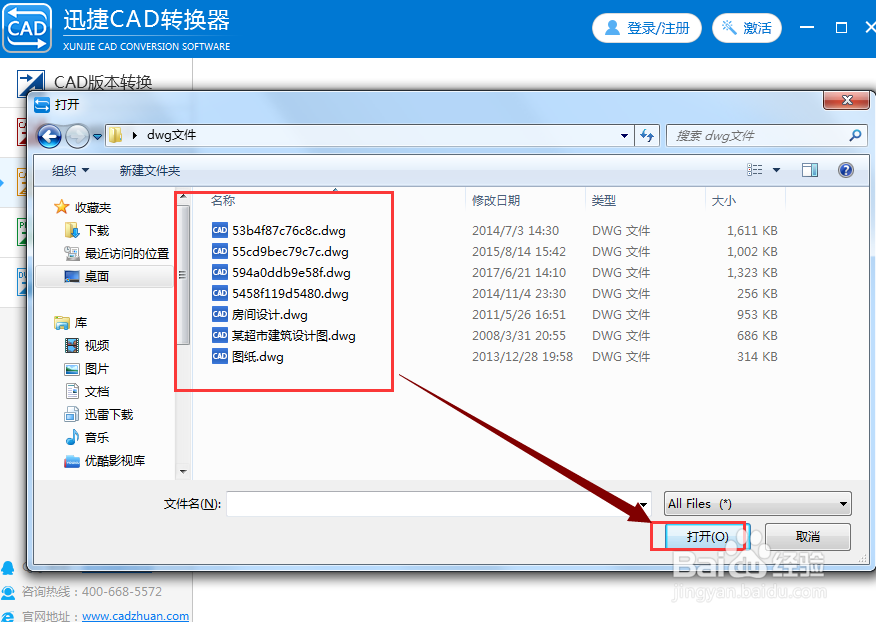
Task: Open the address bar history dropdown
Action: (x=624, y=134)
